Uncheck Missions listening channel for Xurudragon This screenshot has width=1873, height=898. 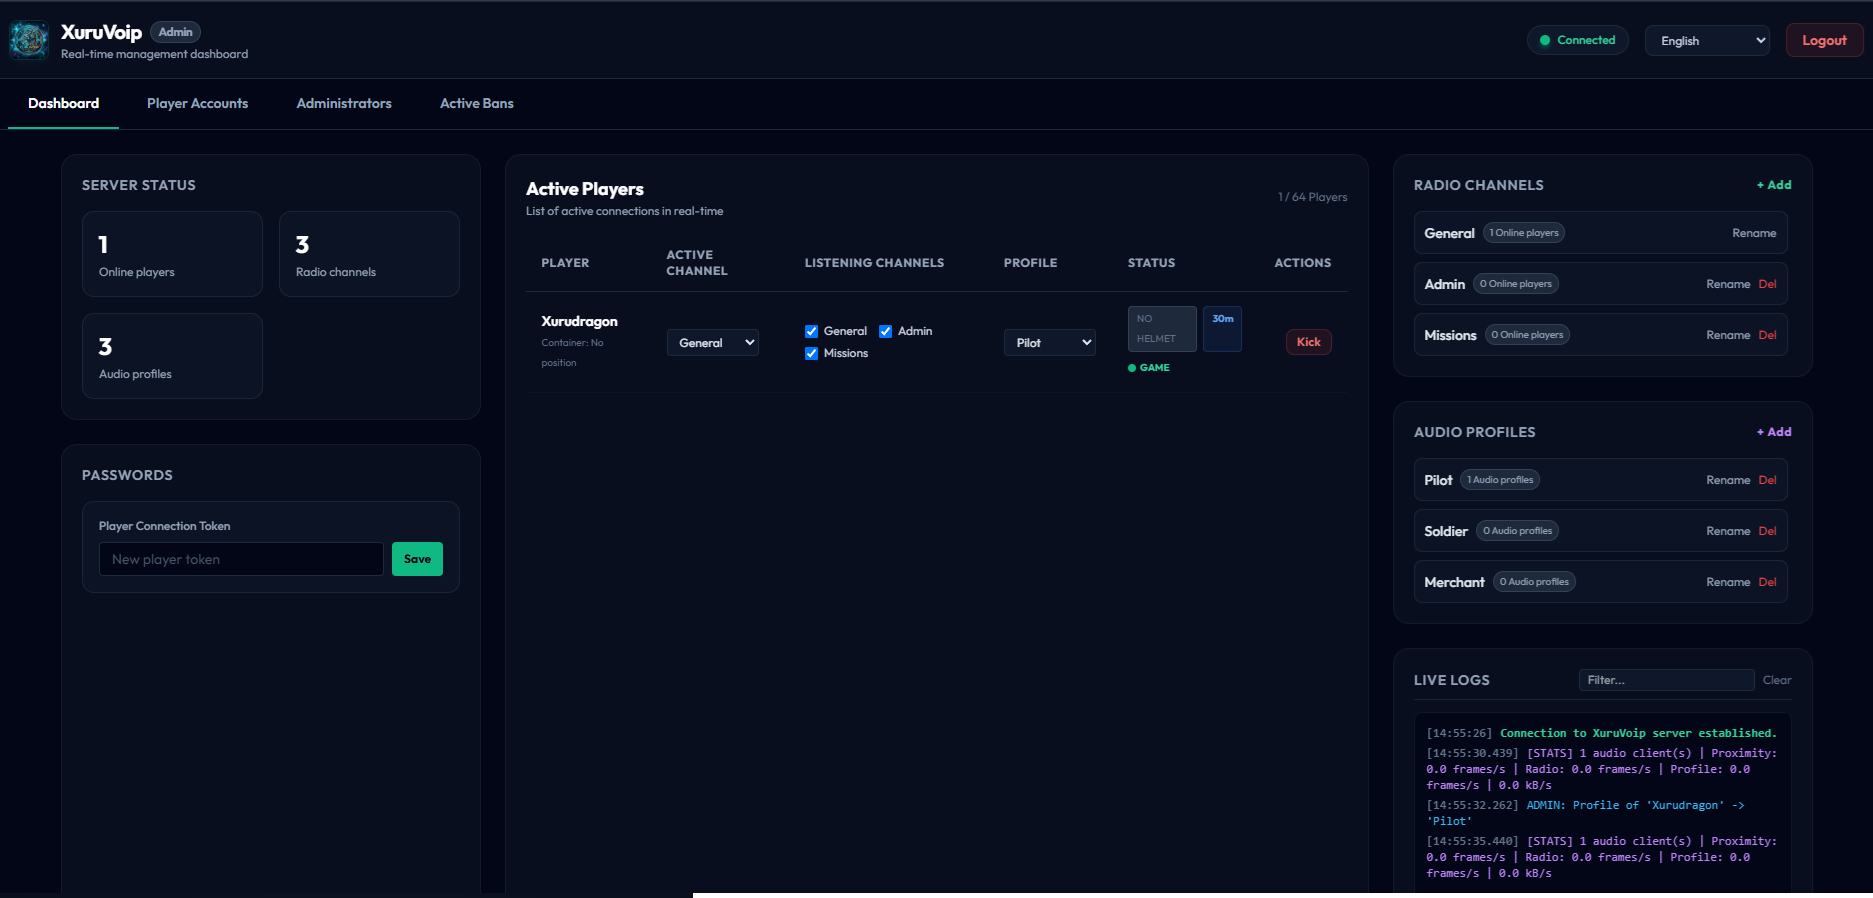811,353
